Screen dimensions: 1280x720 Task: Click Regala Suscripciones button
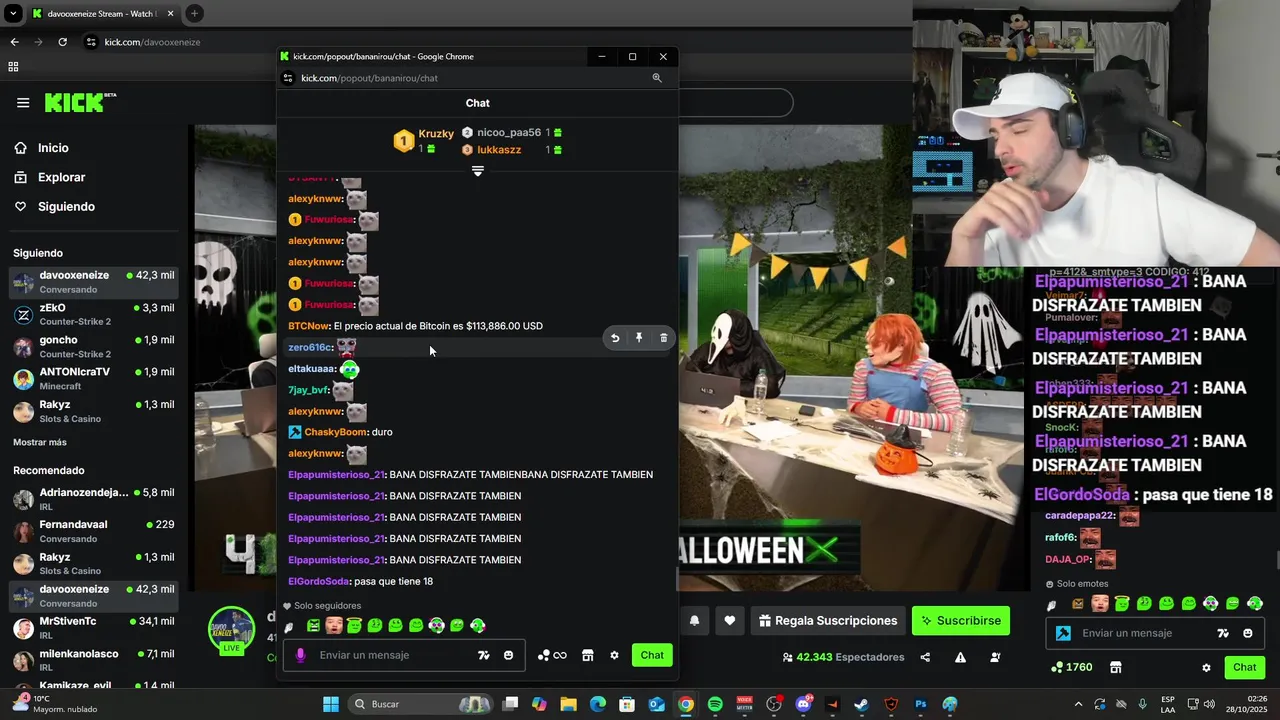(827, 621)
